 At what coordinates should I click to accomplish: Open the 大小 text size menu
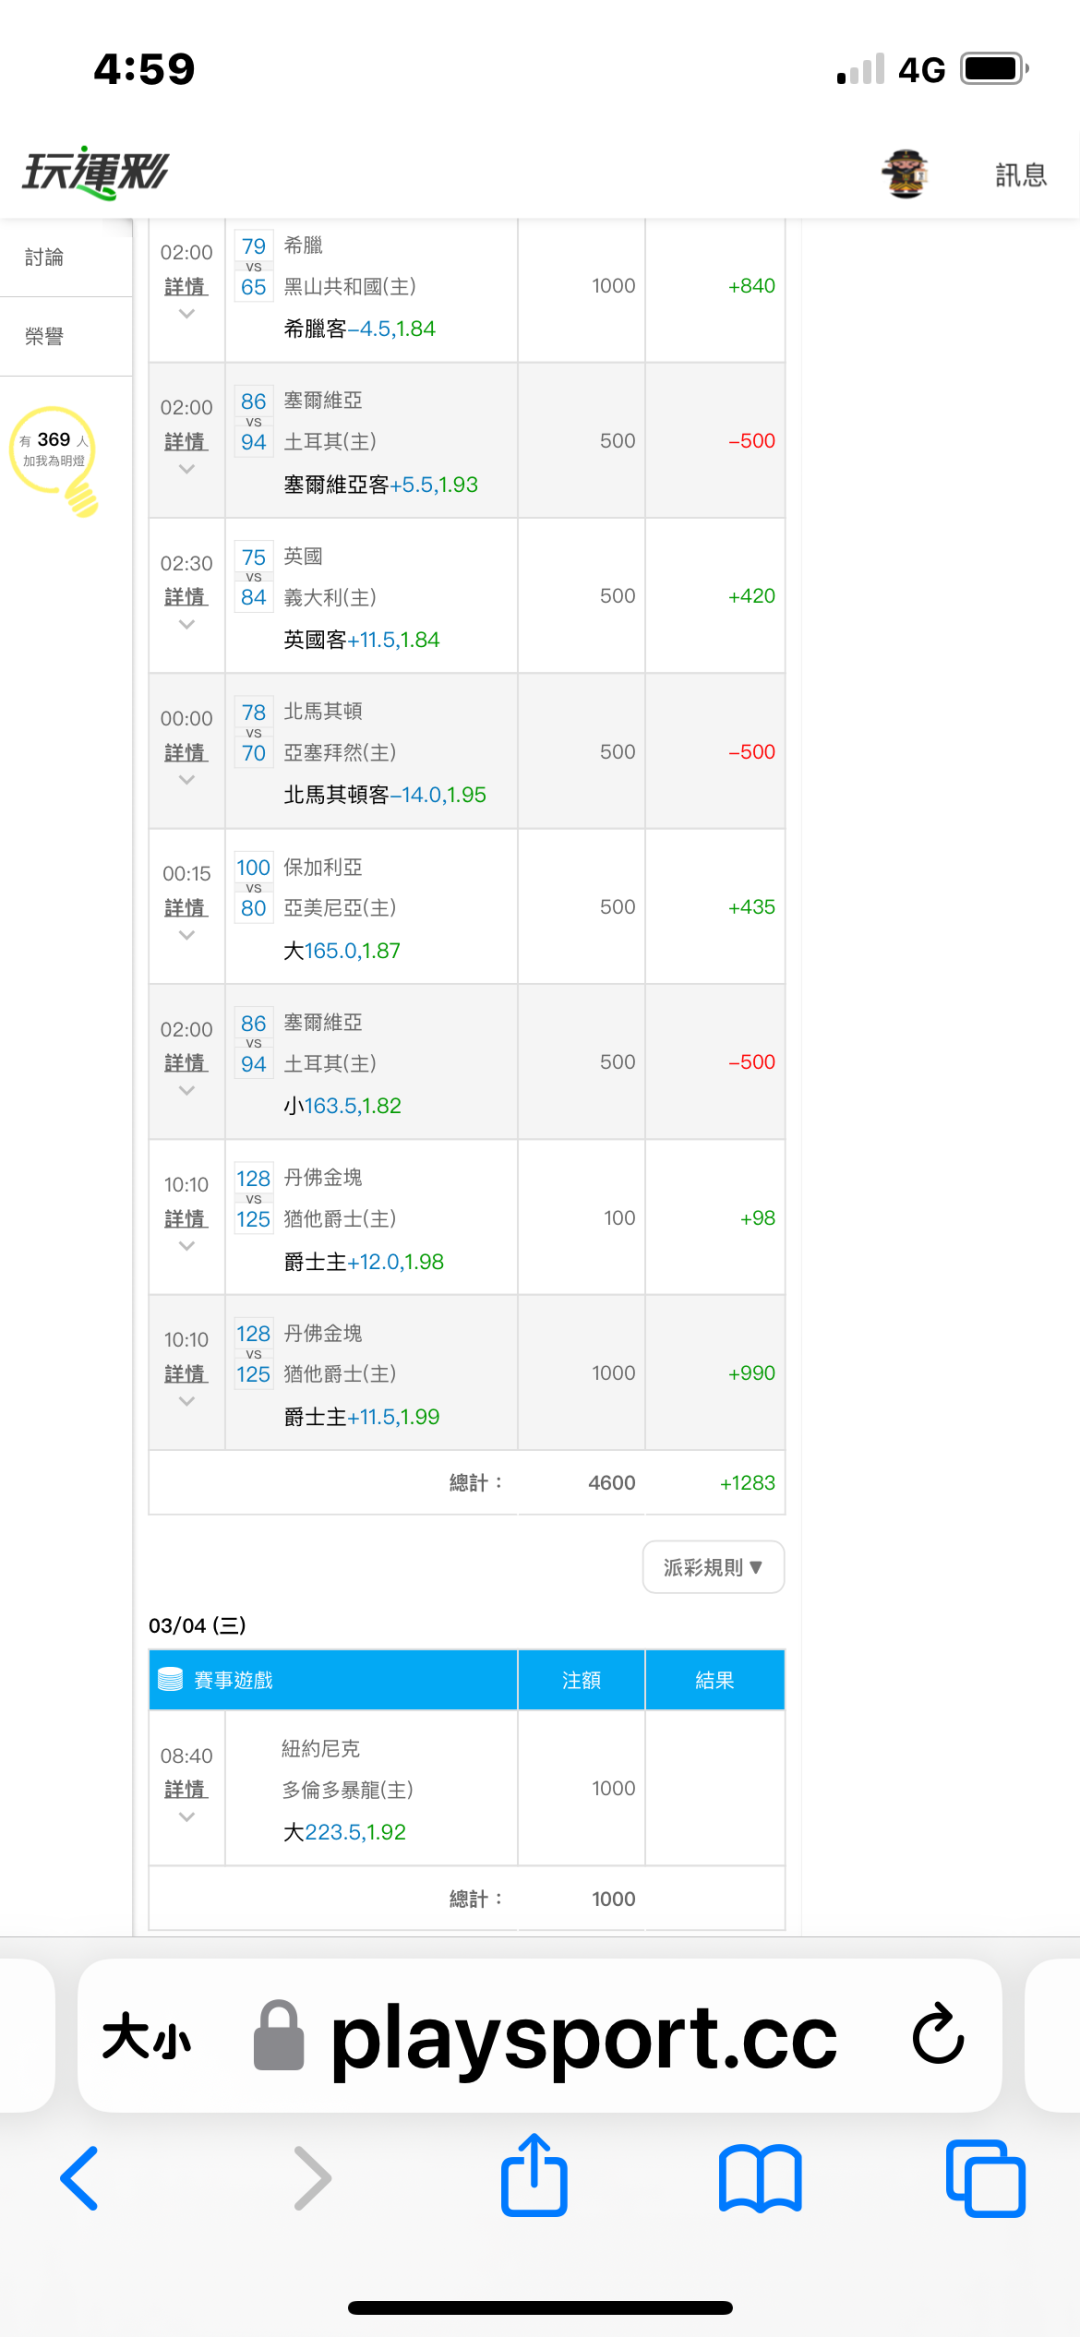point(146,2036)
